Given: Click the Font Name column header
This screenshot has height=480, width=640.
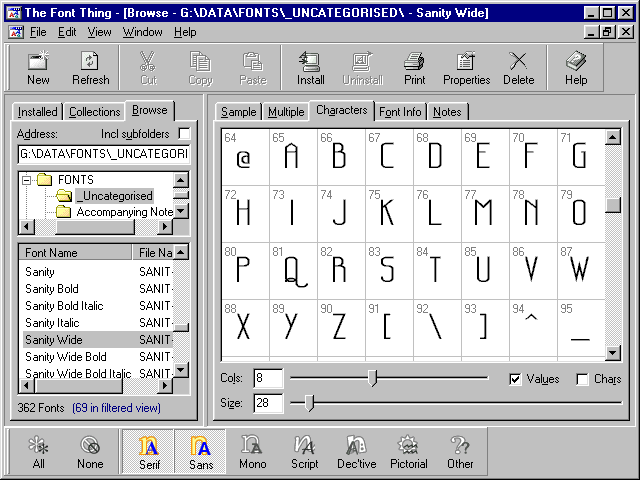Looking at the screenshot, I should point(76,253).
